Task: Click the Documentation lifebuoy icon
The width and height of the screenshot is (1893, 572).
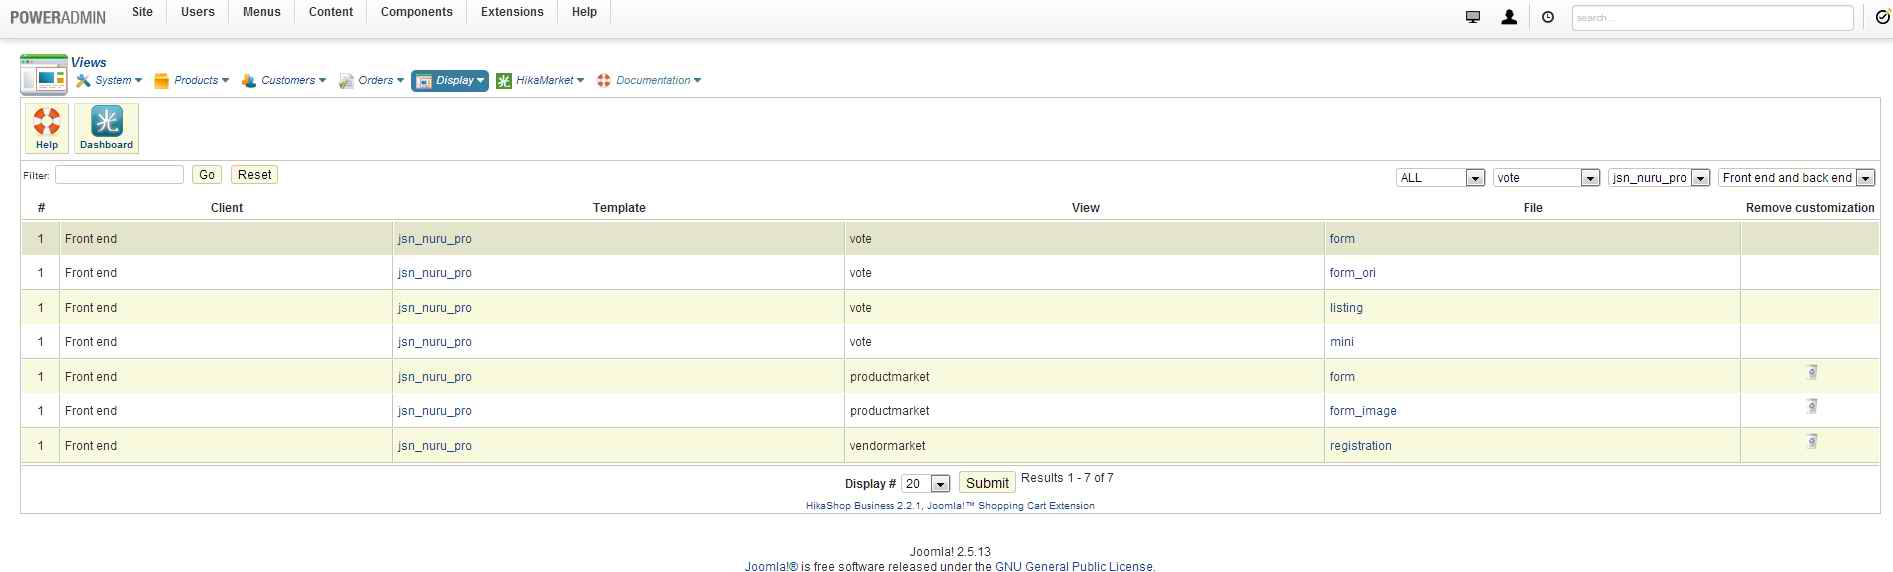Action: pyautogui.click(x=604, y=81)
